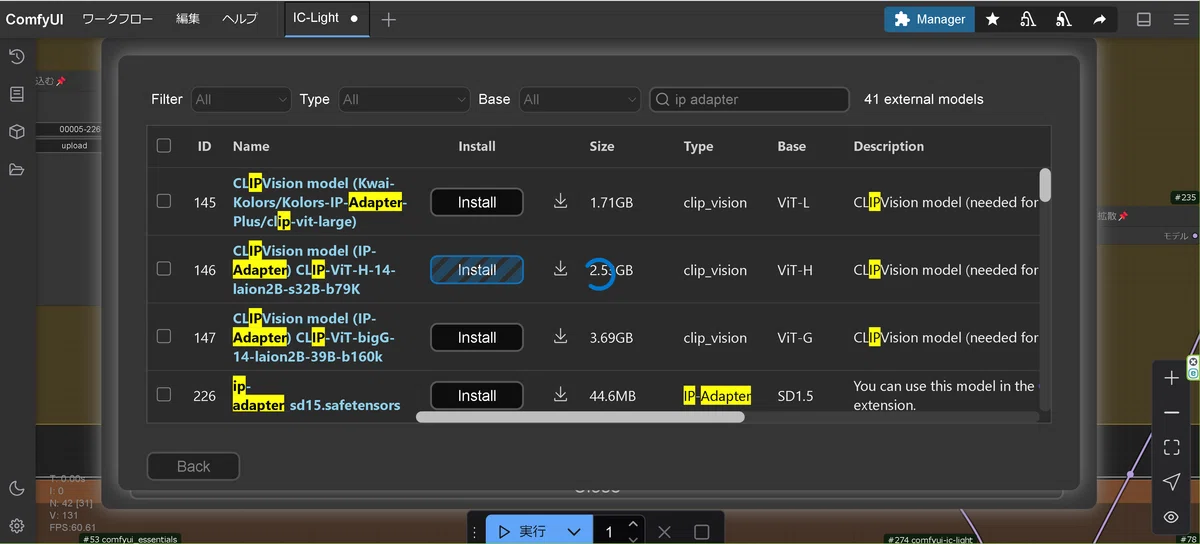Click the cancel X icon in run toolbar
Image resolution: width=1200 pixels, height=544 pixels.
tap(665, 532)
